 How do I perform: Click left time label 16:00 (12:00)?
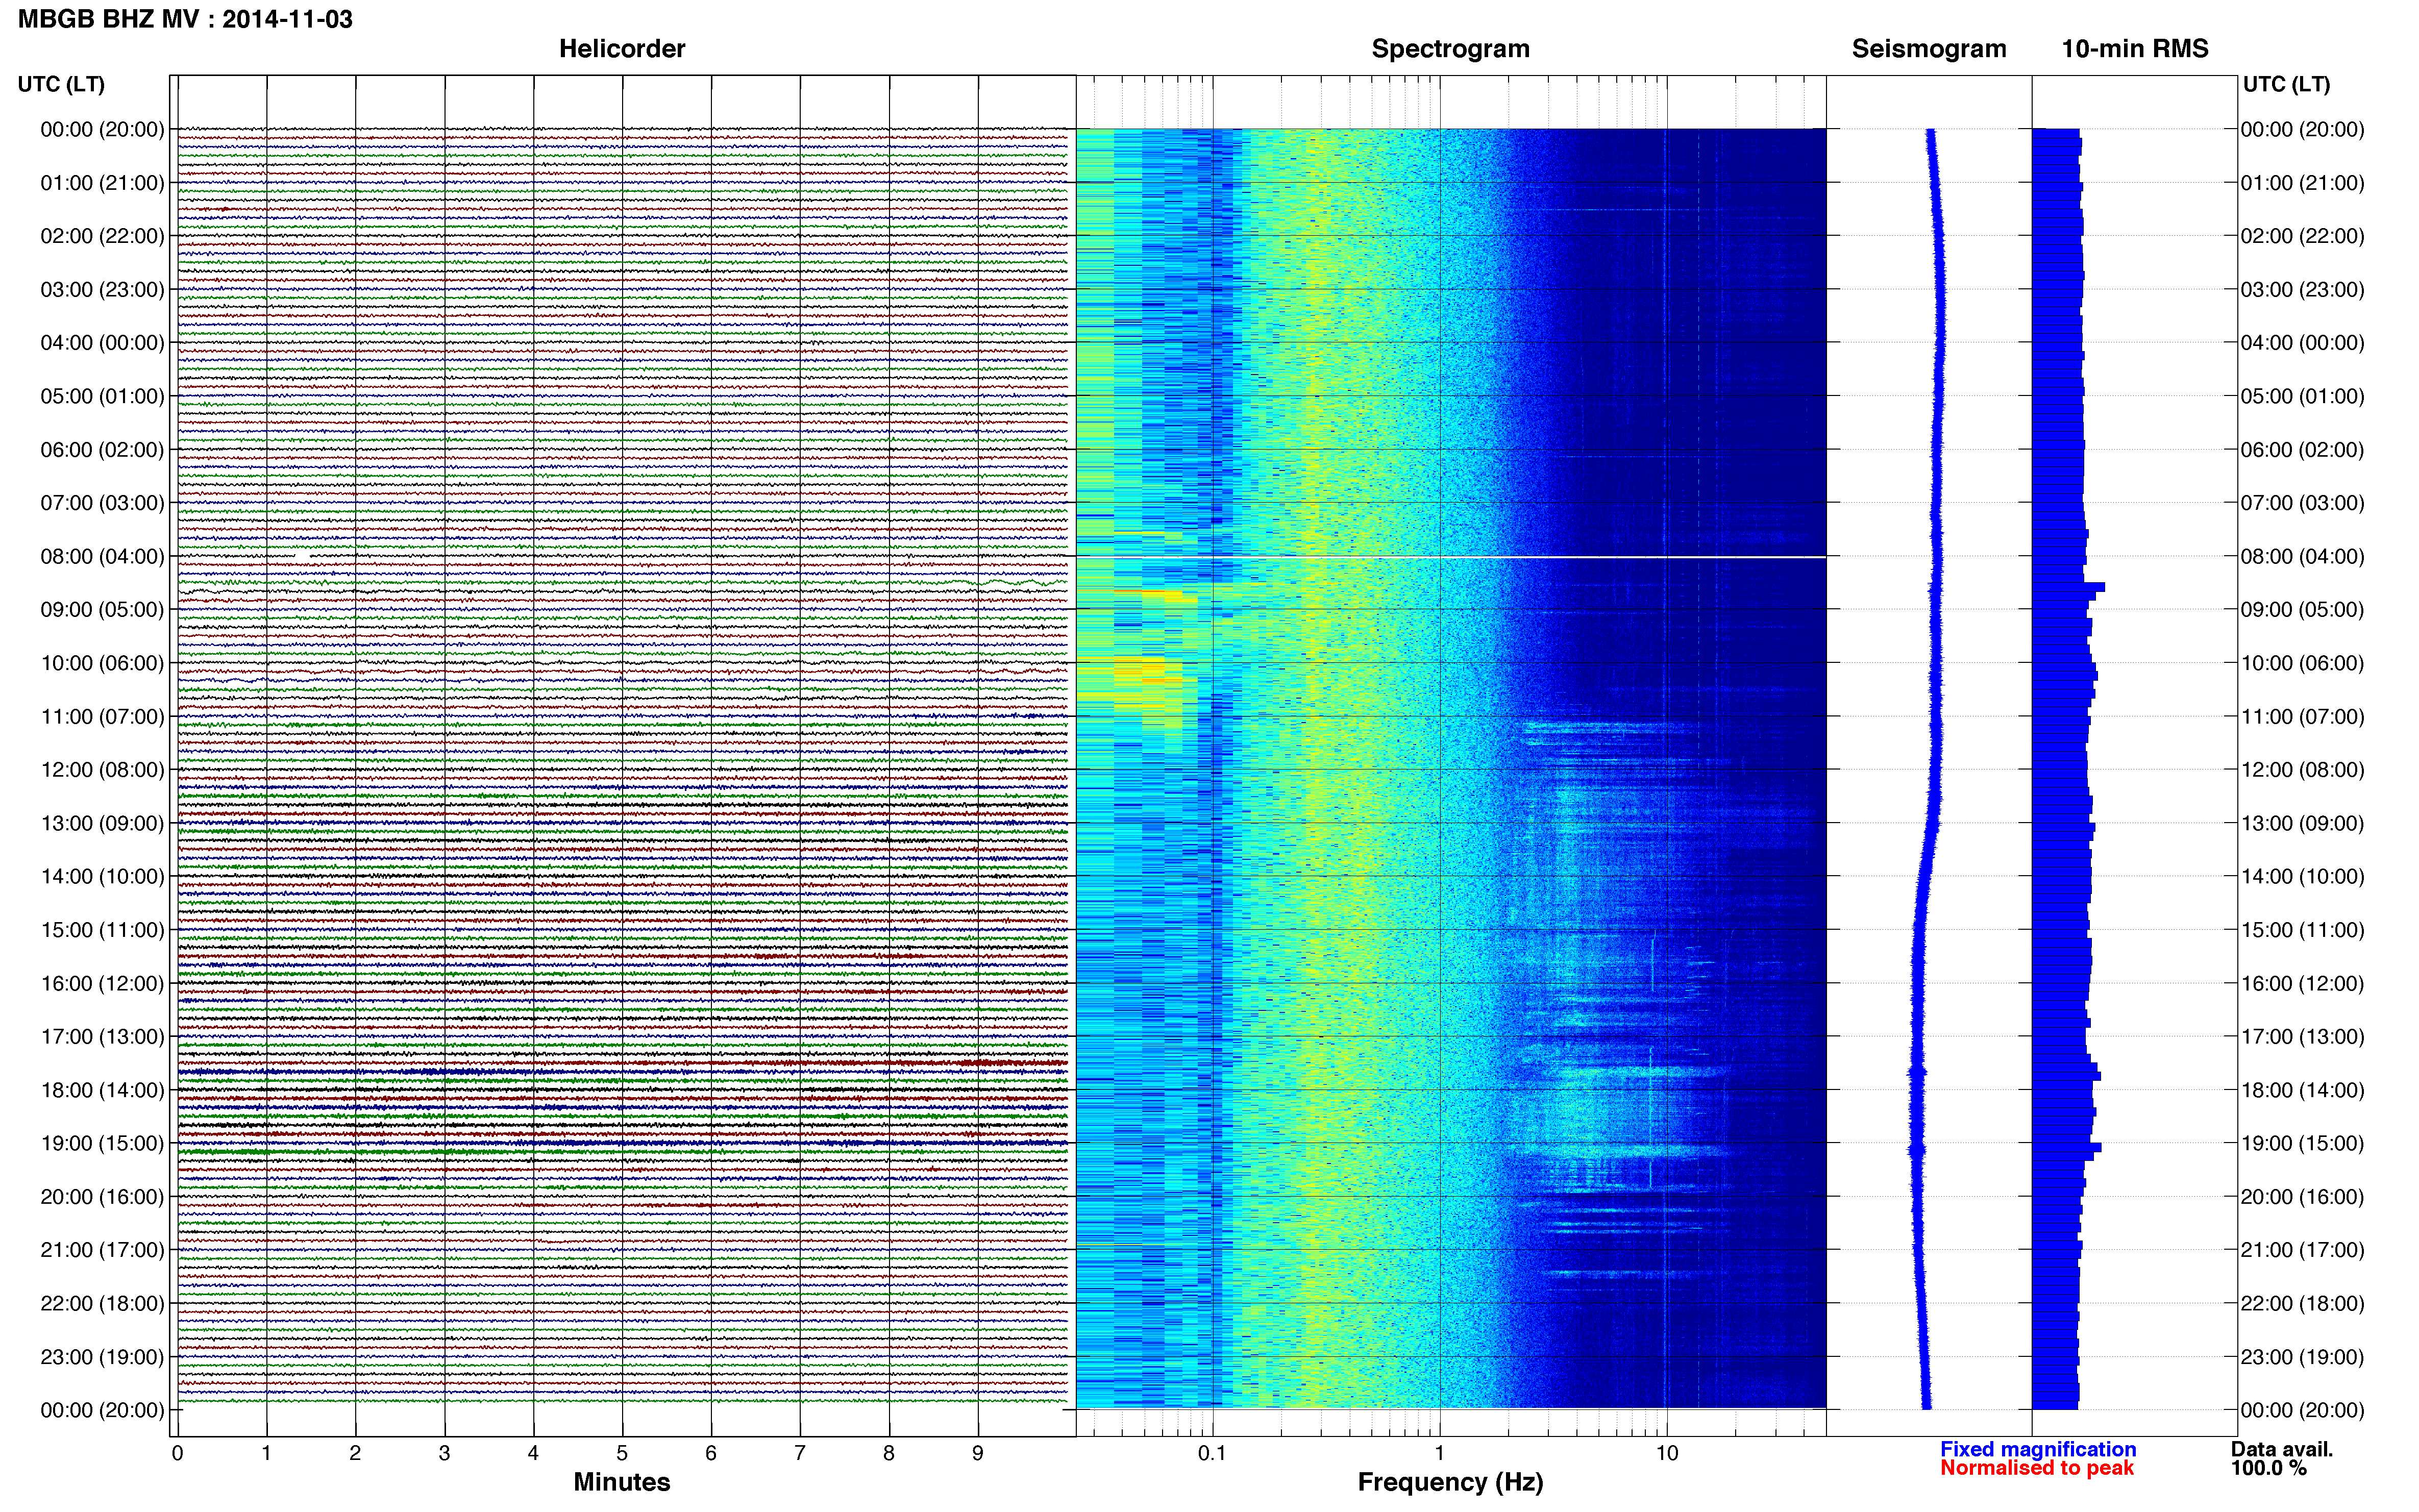[x=102, y=983]
